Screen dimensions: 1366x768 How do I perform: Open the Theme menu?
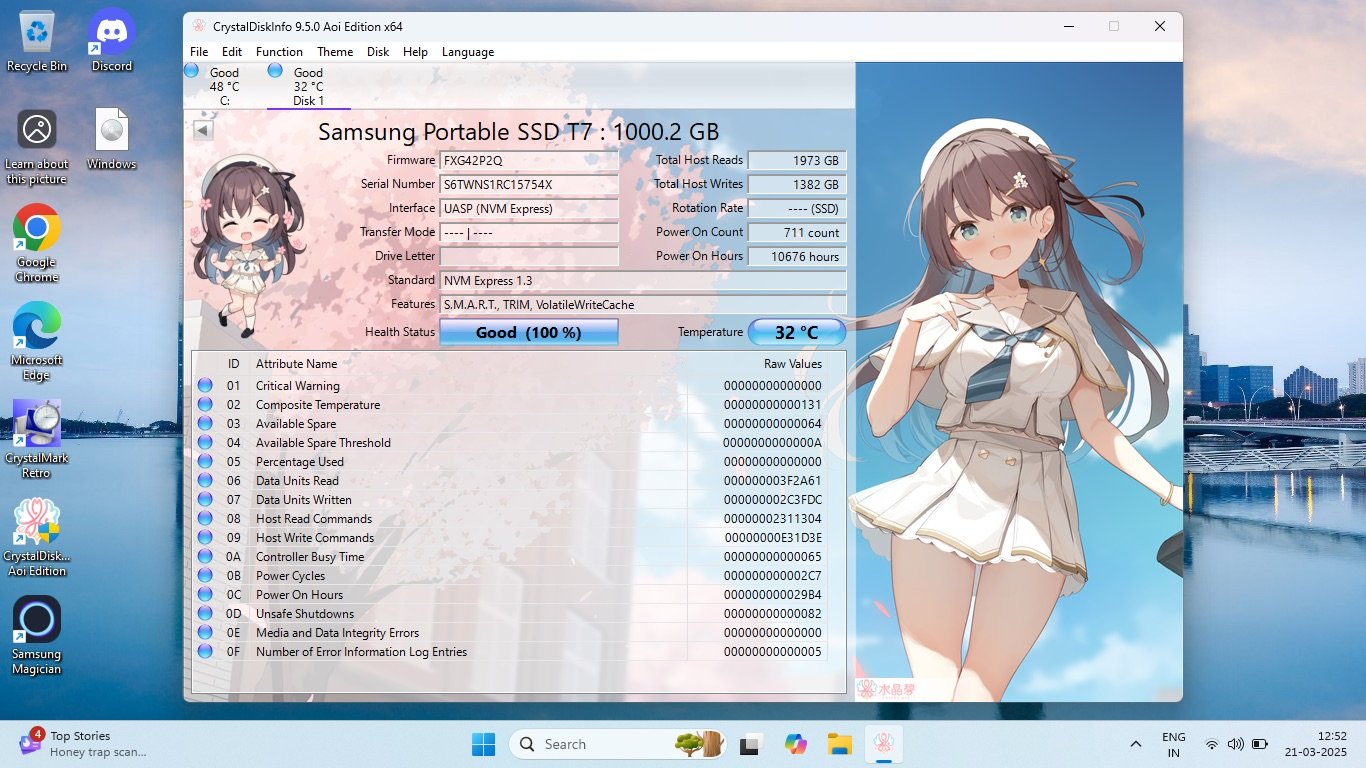point(335,52)
